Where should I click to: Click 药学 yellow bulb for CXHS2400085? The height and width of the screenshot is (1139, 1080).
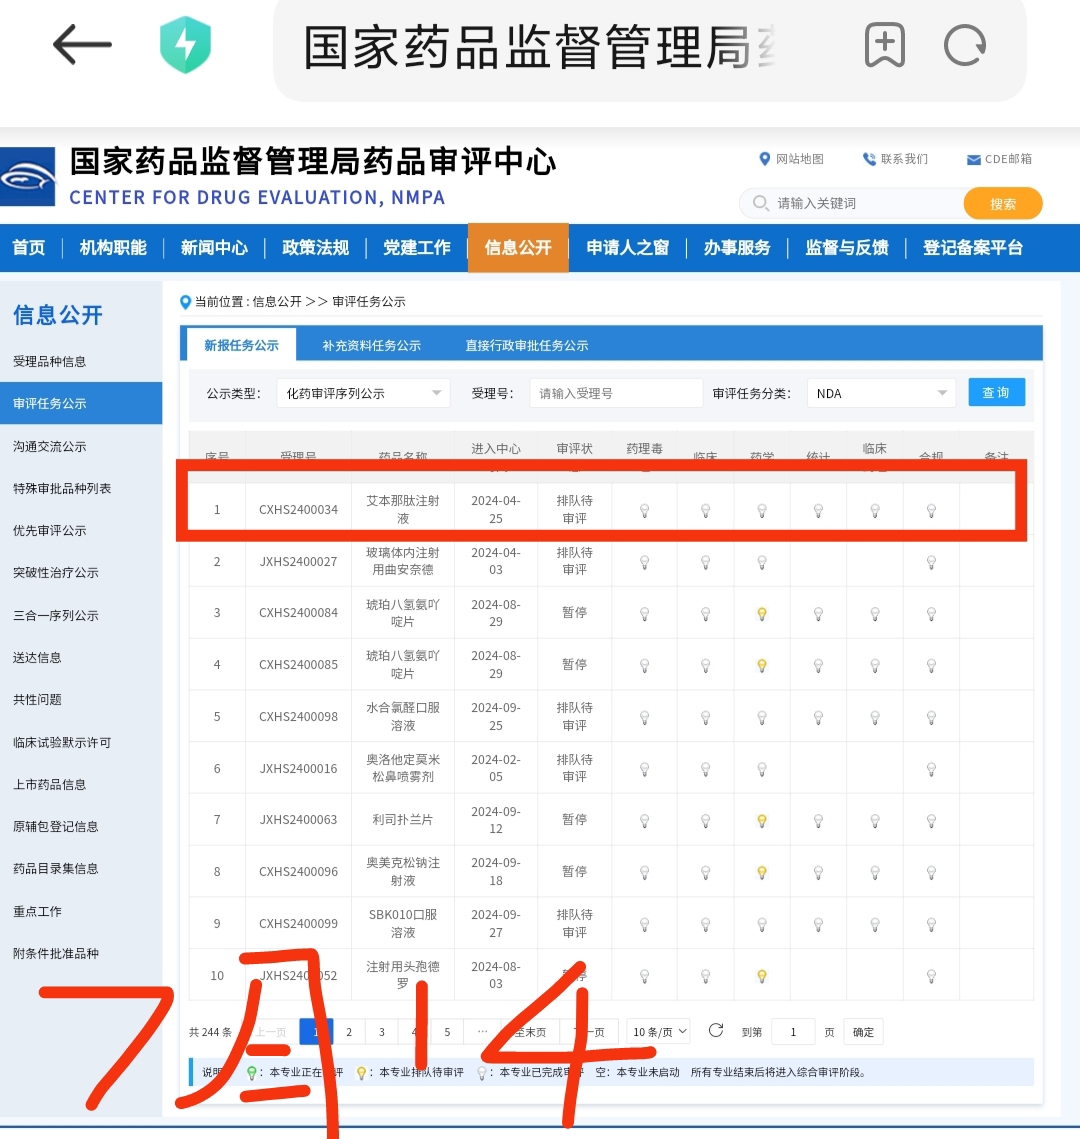[762, 665]
